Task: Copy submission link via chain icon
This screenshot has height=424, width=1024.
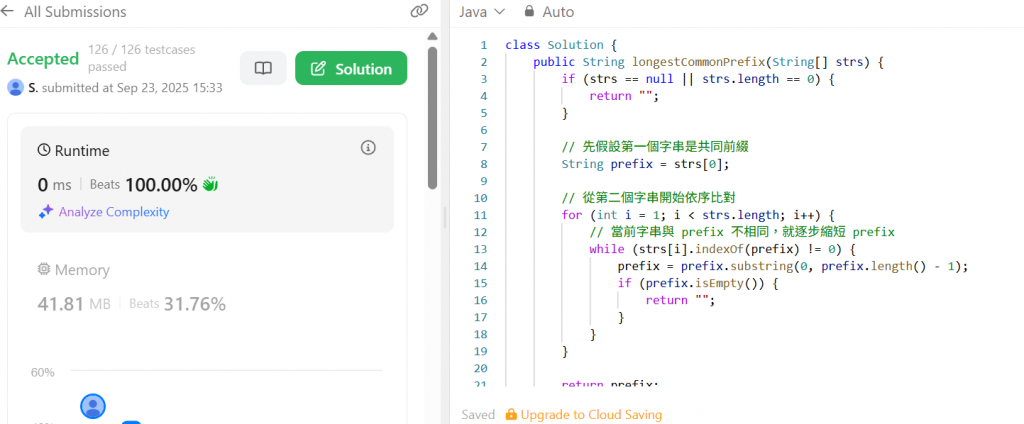Action: (x=419, y=11)
